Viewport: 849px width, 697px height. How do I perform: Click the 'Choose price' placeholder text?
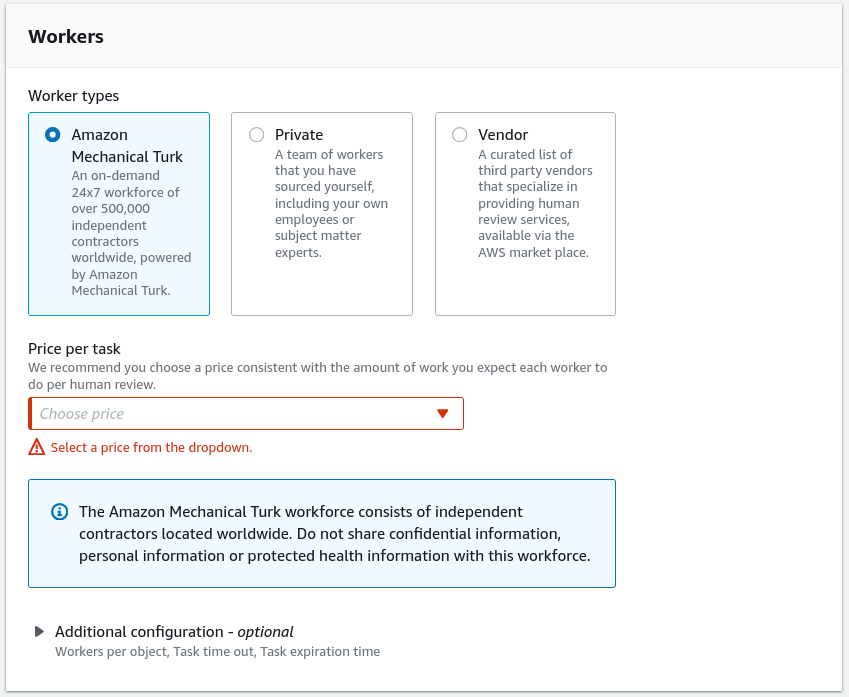[x=82, y=414]
